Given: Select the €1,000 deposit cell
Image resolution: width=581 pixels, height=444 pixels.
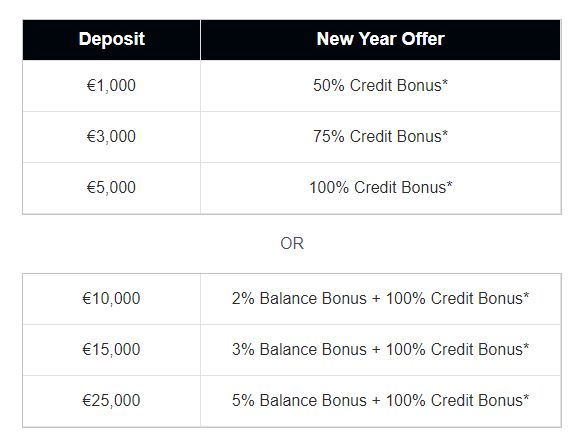Looking at the screenshot, I should pos(112,86).
